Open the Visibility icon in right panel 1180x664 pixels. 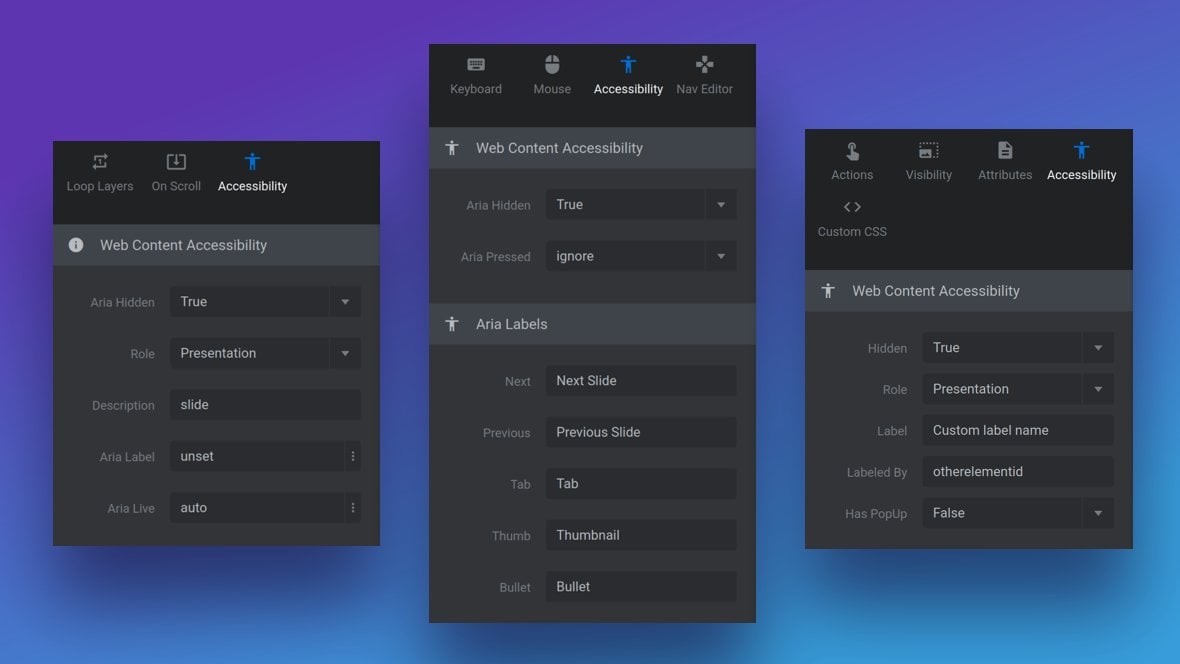coord(929,151)
